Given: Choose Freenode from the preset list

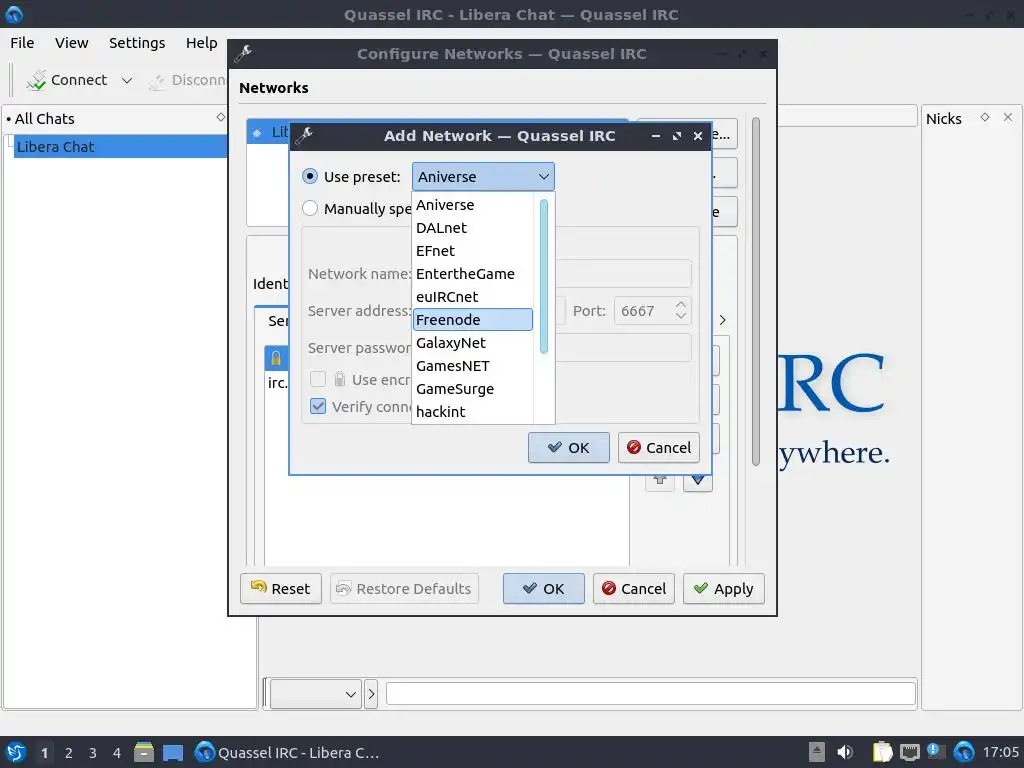Looking at the screenshot, I should (x=472, y=319).
